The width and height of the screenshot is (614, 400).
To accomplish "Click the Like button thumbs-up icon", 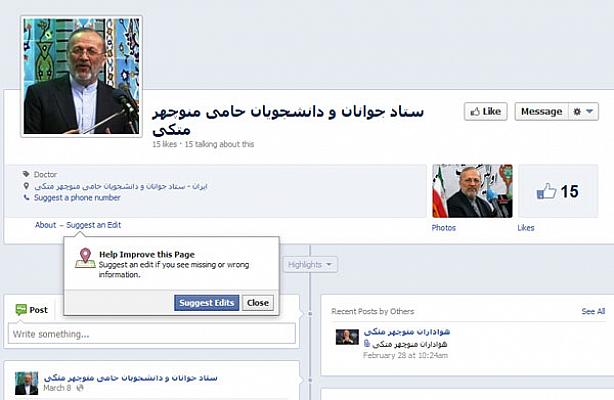I will pyautogui.click(x=475, y=112).
